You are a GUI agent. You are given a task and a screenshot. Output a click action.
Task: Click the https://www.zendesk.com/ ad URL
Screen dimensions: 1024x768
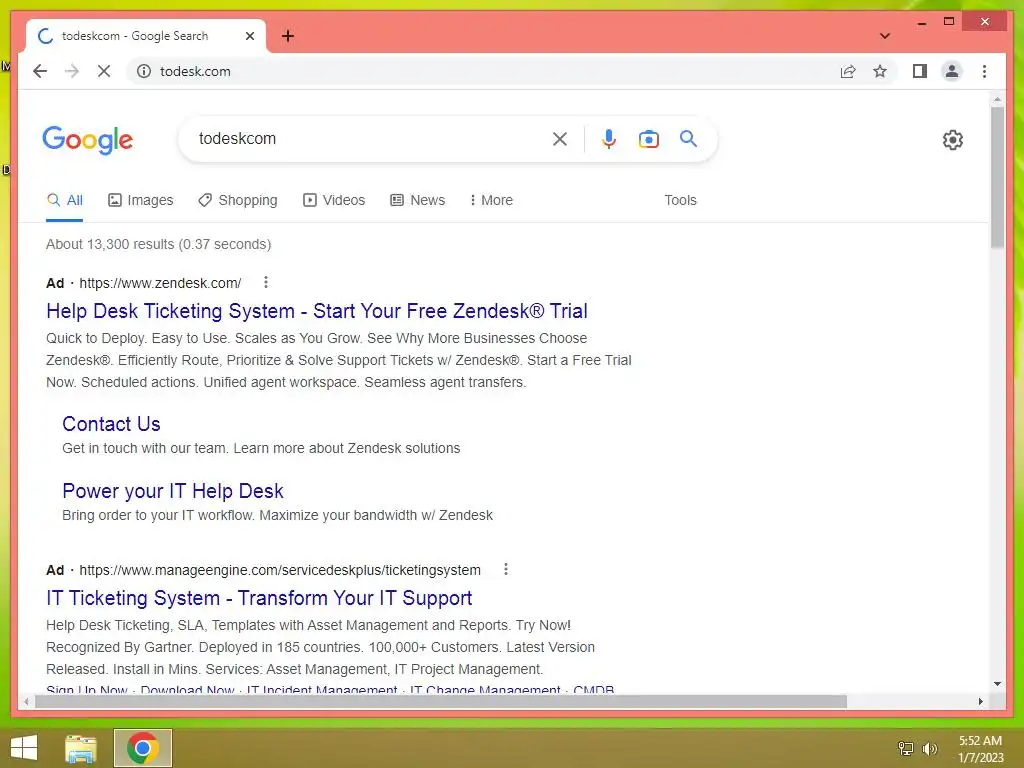160,283
